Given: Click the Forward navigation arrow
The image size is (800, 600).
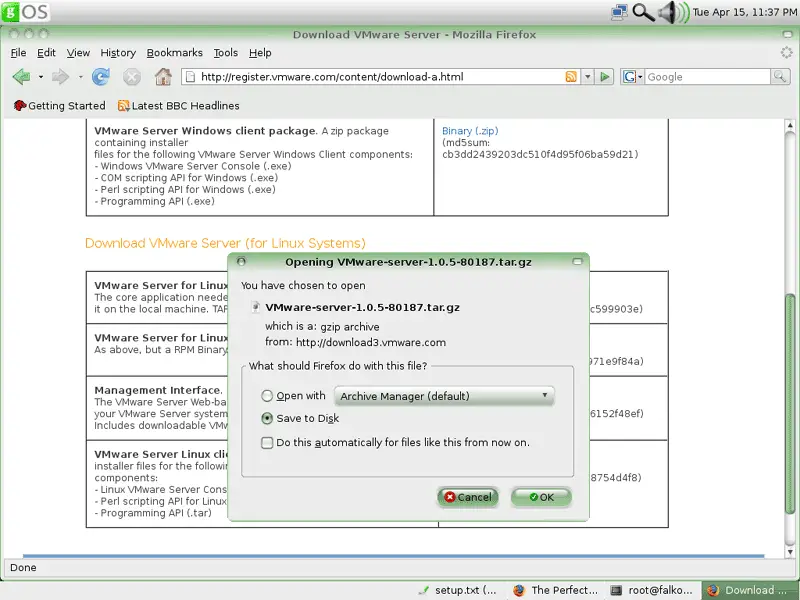Looking at the screenshot, I should (x=60, y=77).
